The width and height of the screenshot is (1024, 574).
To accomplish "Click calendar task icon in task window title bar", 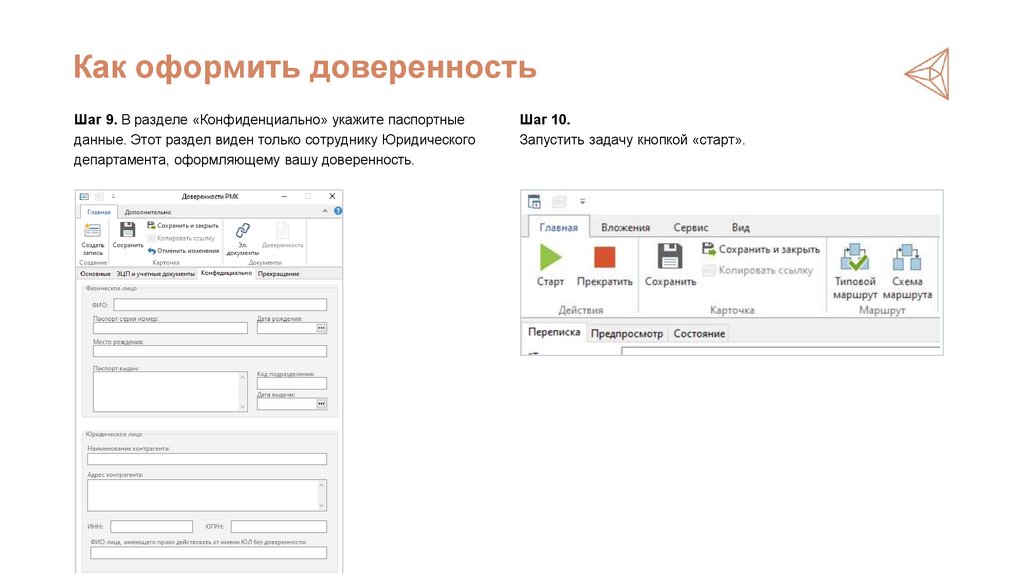I will (x=534, y=201).
